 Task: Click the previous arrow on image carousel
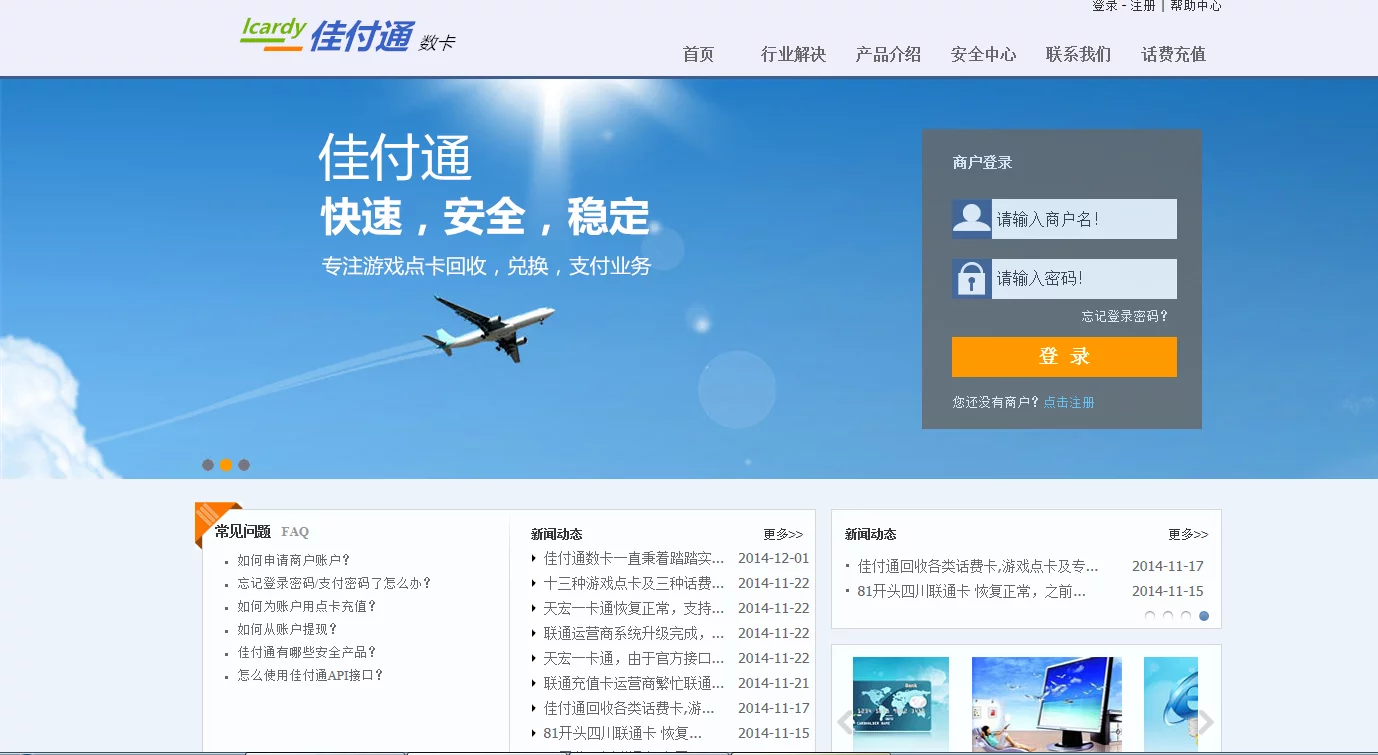point(846,721)
